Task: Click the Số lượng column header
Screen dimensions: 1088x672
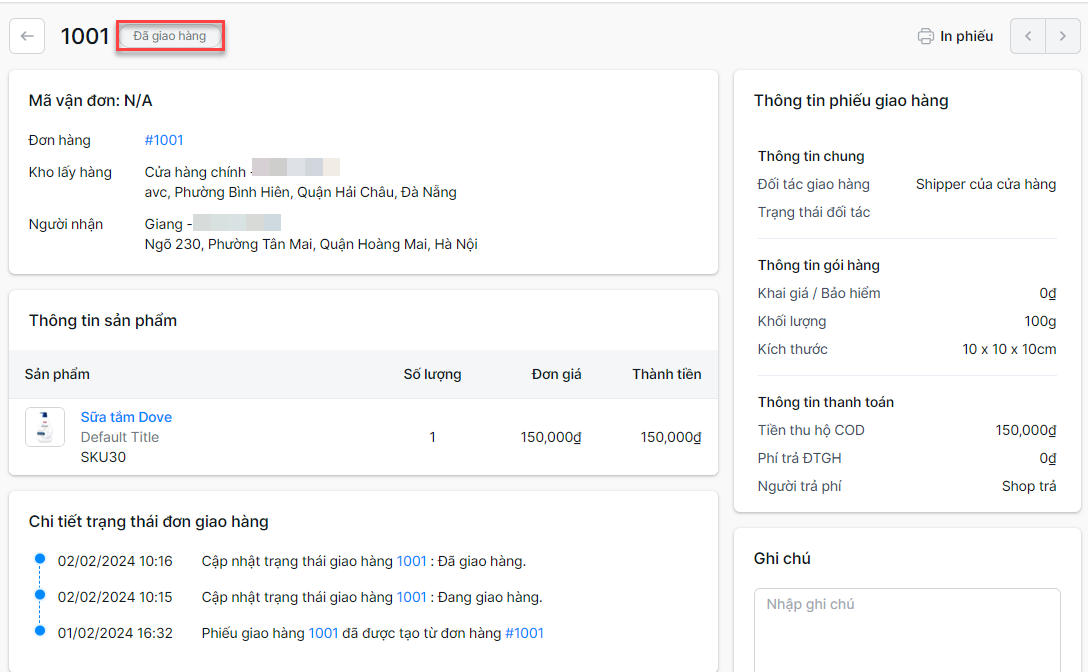Action: [432, 374]
